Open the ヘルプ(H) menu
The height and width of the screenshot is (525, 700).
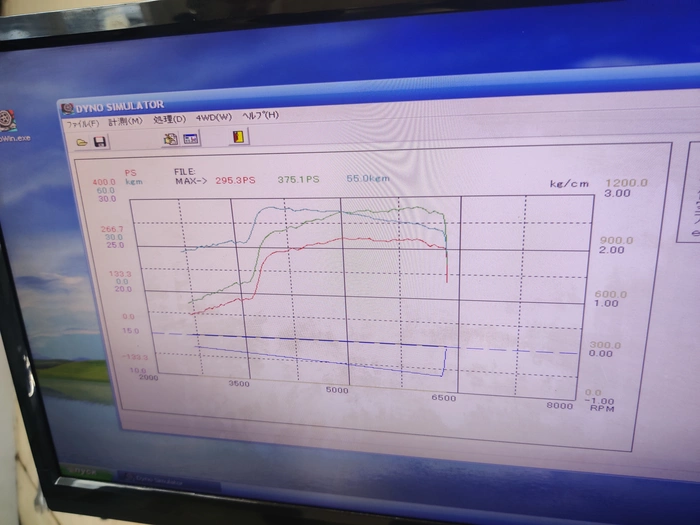coord(260,115)
